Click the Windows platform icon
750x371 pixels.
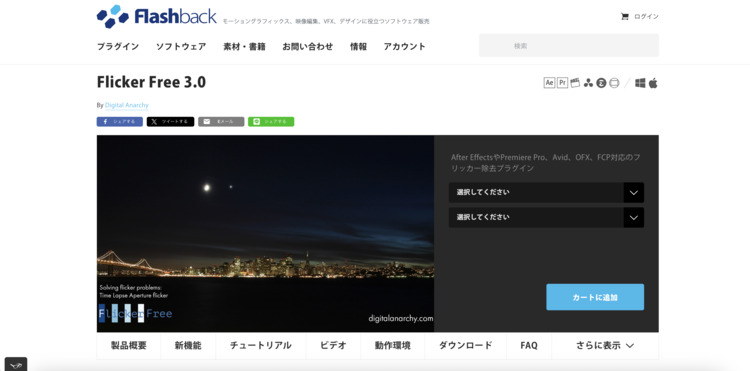(640, 83)
